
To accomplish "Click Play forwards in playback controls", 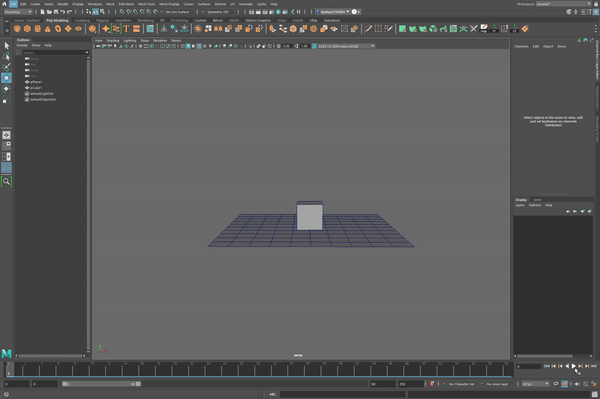I will (x=574, y=366).
